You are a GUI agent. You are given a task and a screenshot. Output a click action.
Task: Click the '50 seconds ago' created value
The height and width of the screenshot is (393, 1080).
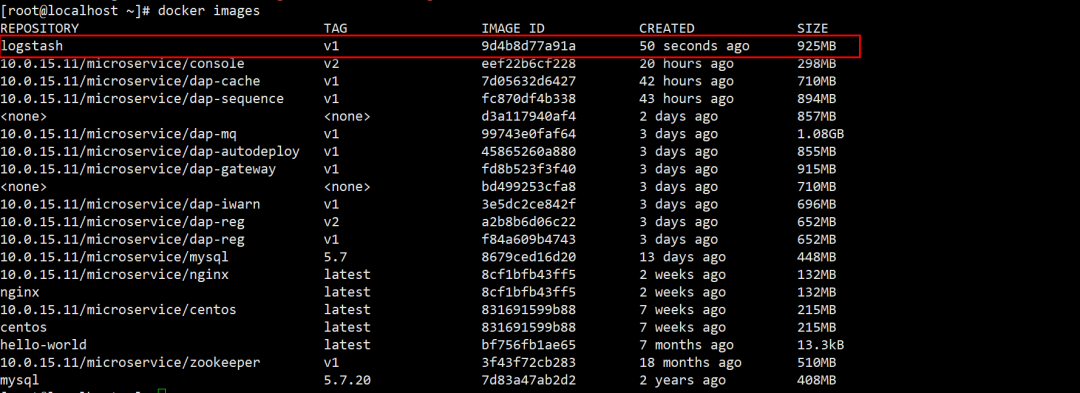[694, 46]
